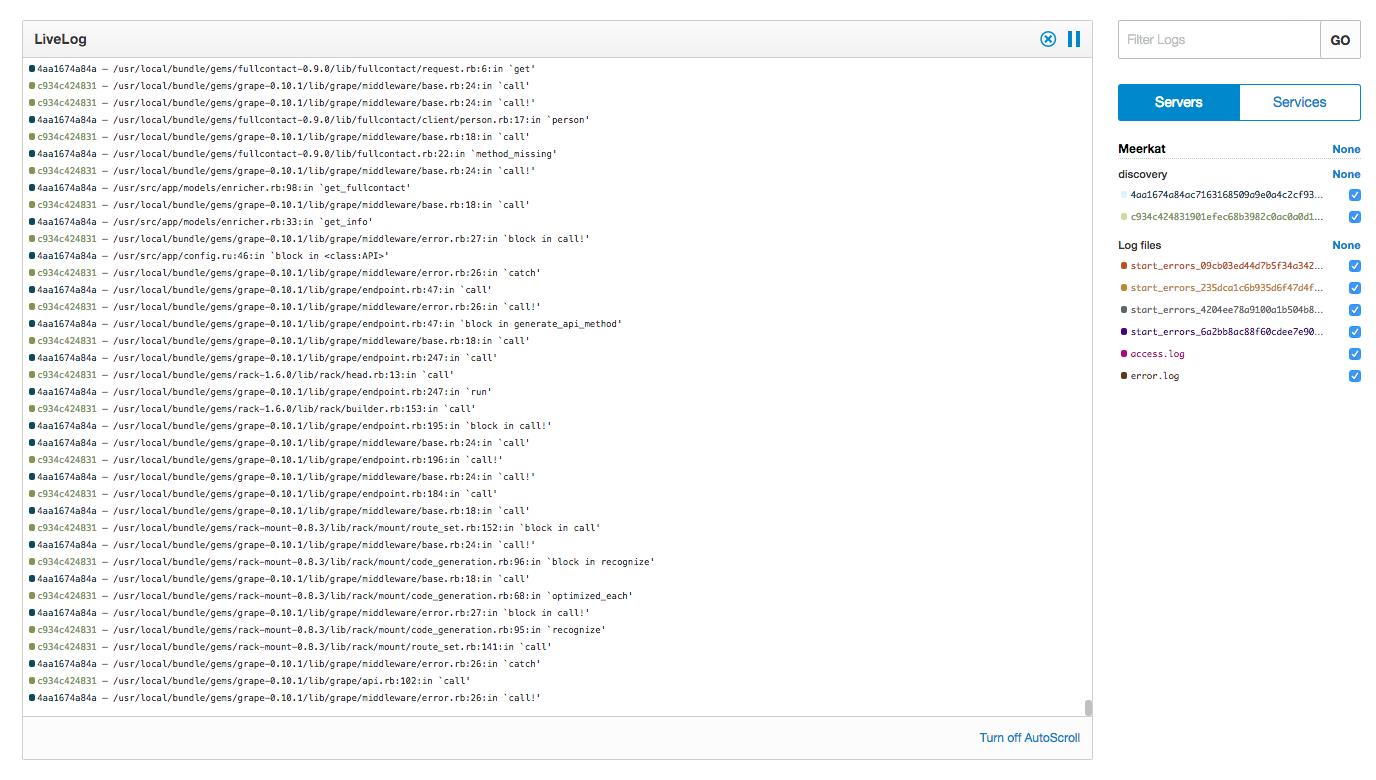This screenshot has height=780, width=1376.
Task: Click log line code_generation.rb:95:in `recognize'
Action: (318, 629)
